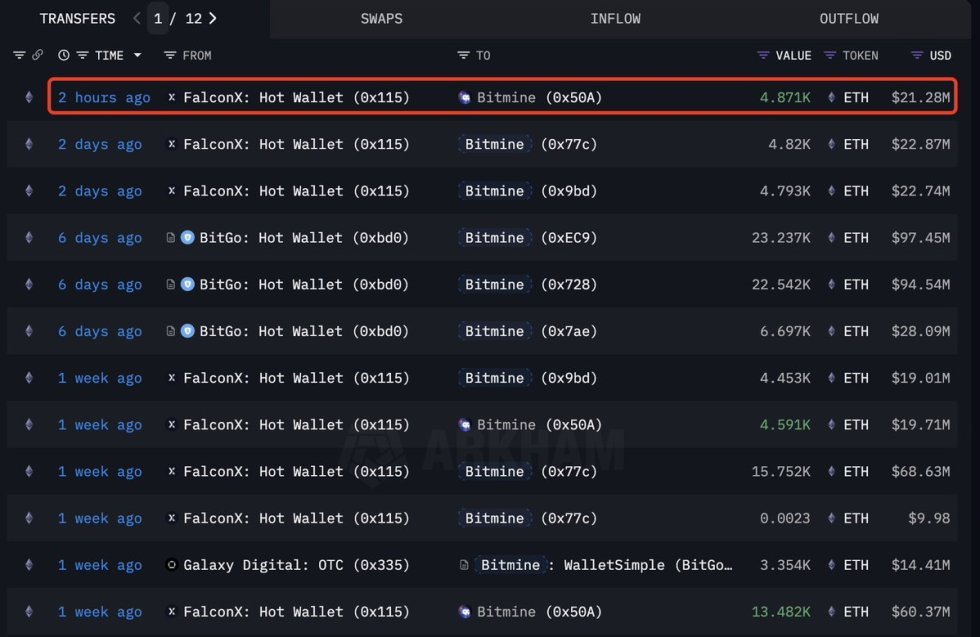Open the OUTFLOW tab
The image size is (980, 637).
click(849, 18)
